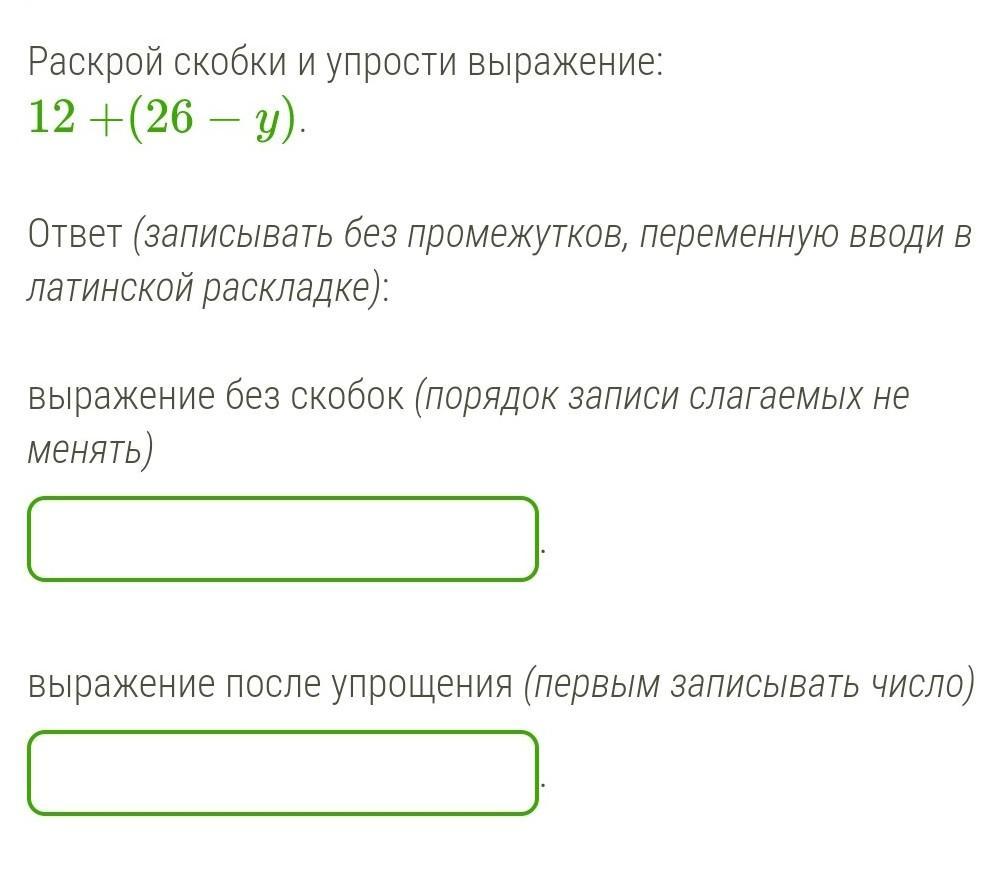1008x873 pixels.
Task: Click the word 'Ответ'
Action: (75, 234)
